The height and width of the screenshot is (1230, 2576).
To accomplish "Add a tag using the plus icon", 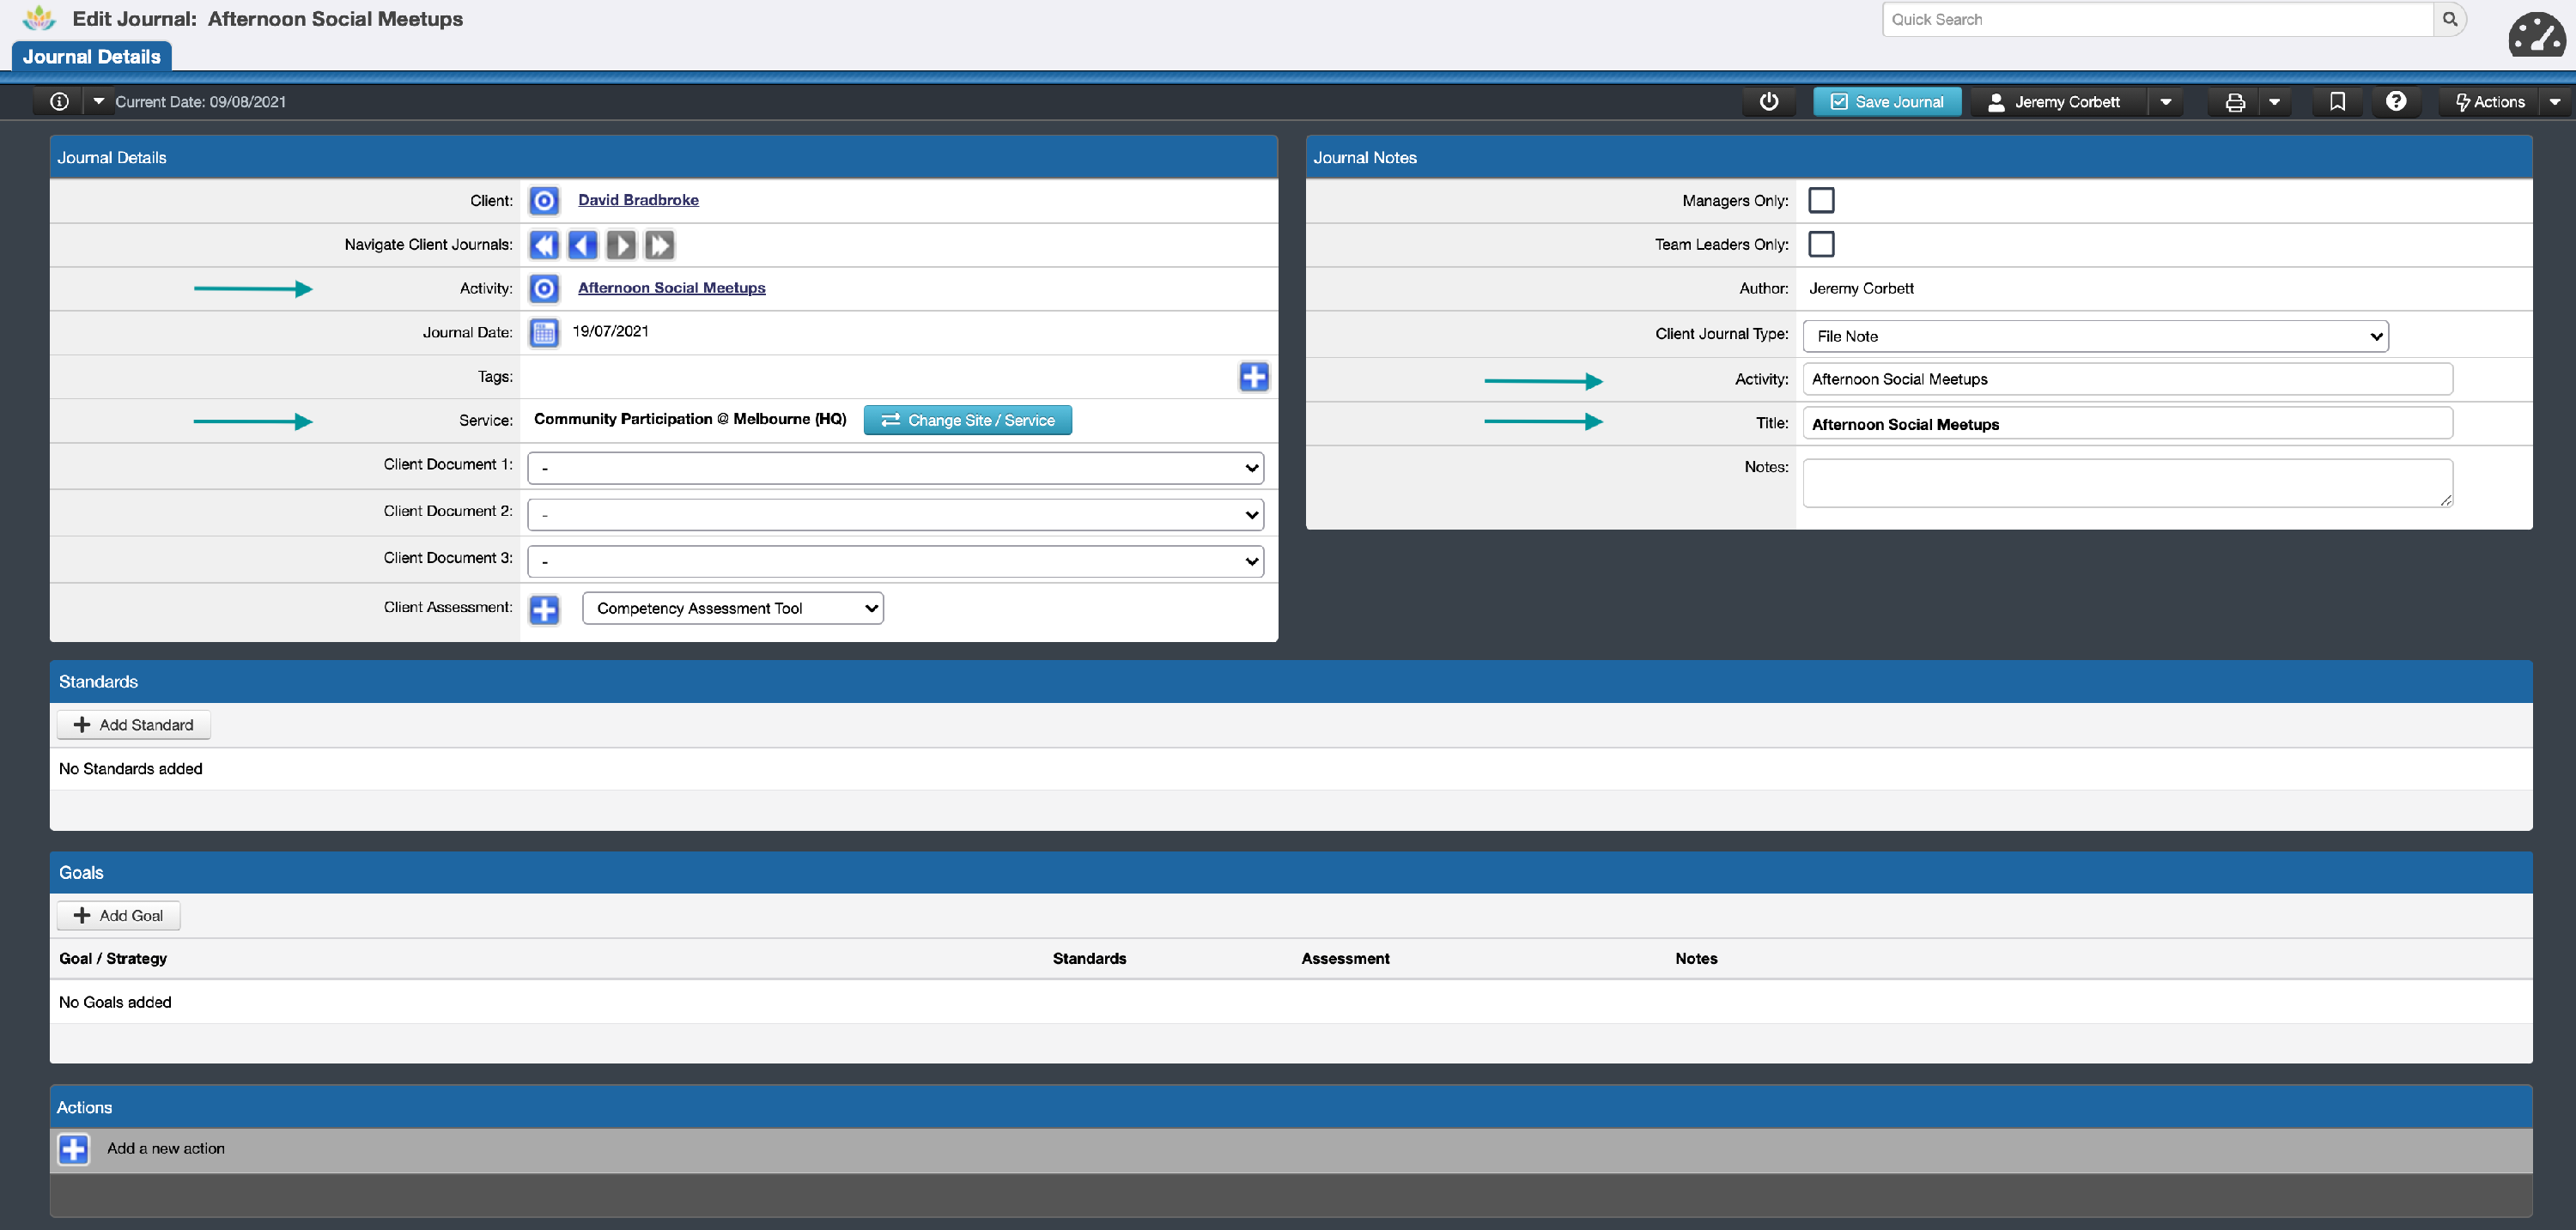I will (x=1254, y=377).
